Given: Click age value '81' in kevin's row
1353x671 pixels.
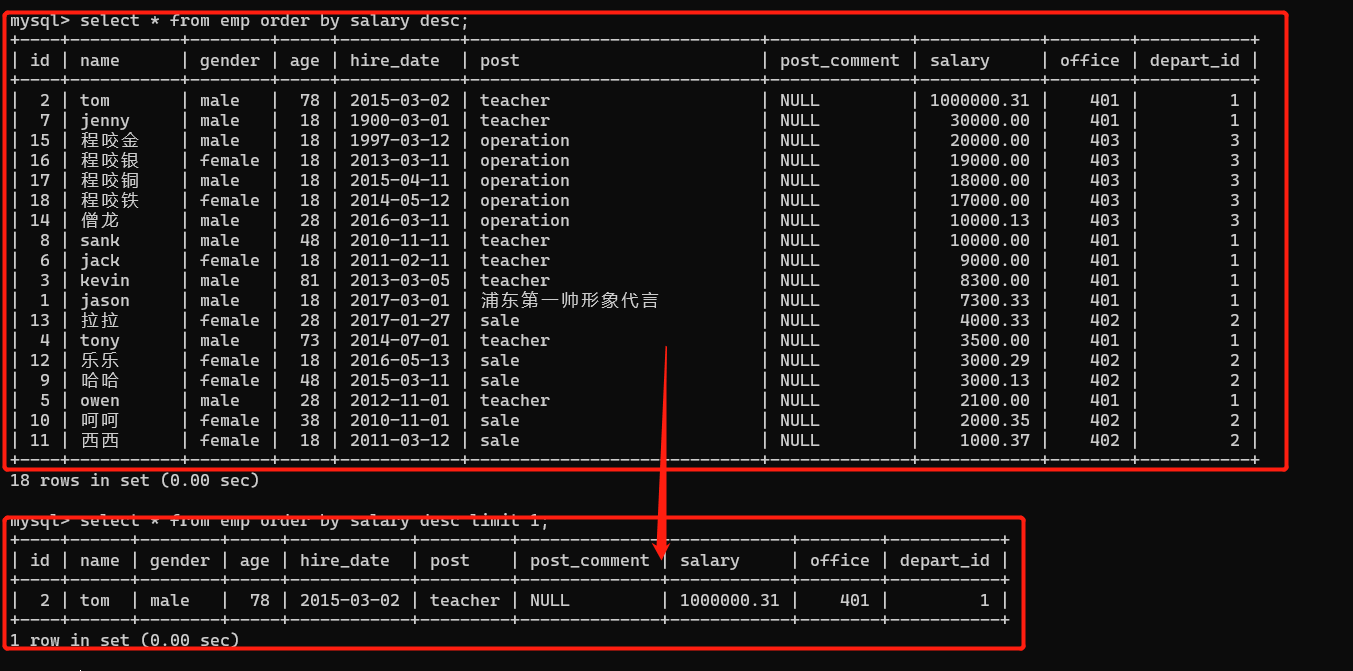Looking at the screenshot, I should tap(310, 280).
